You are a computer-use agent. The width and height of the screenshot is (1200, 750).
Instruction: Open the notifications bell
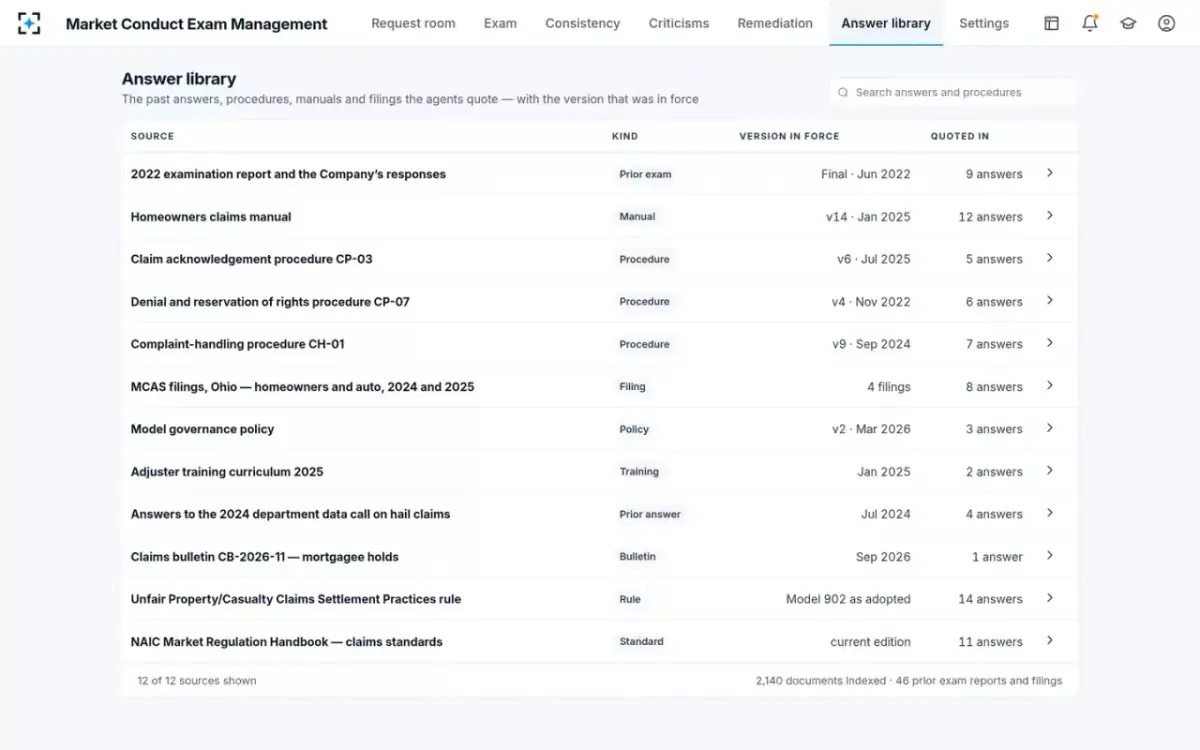pyautogui.click(x=1090, y=23)
